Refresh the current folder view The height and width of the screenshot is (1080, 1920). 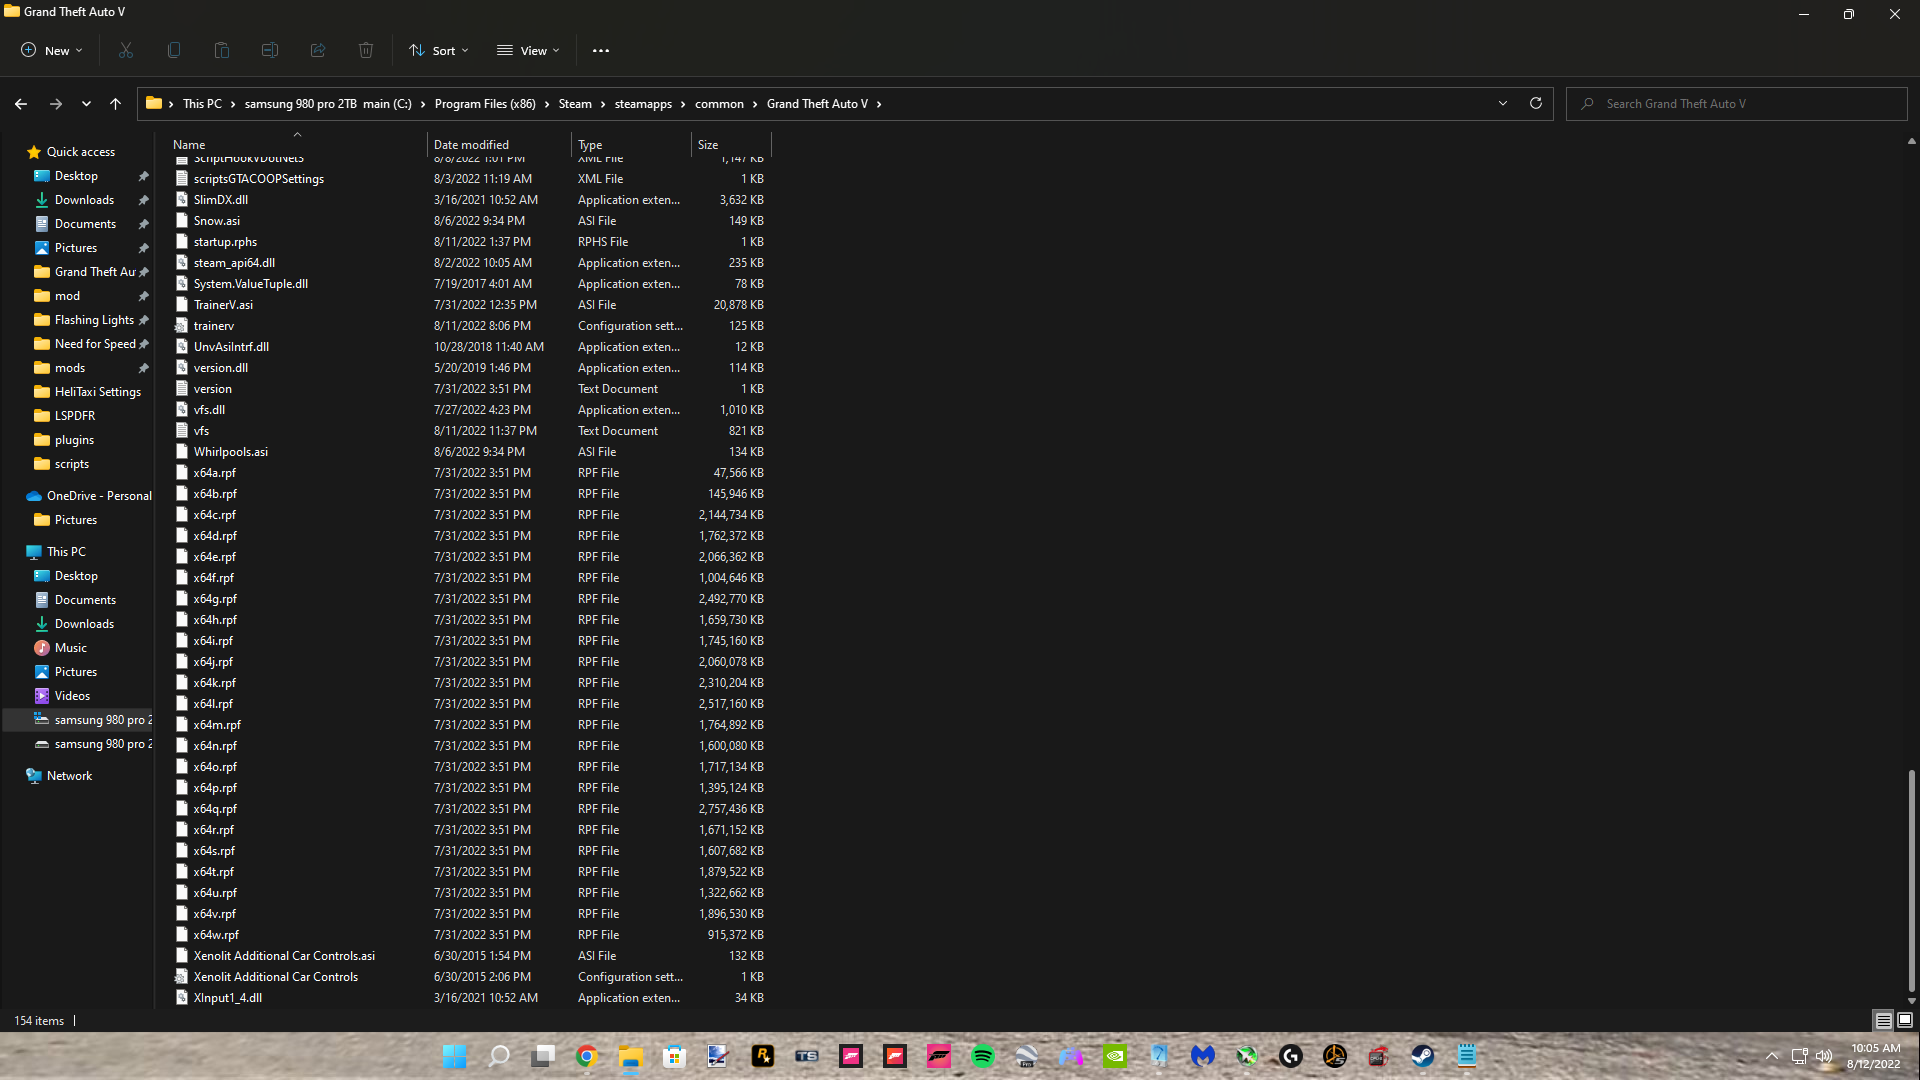[1536, 103]
